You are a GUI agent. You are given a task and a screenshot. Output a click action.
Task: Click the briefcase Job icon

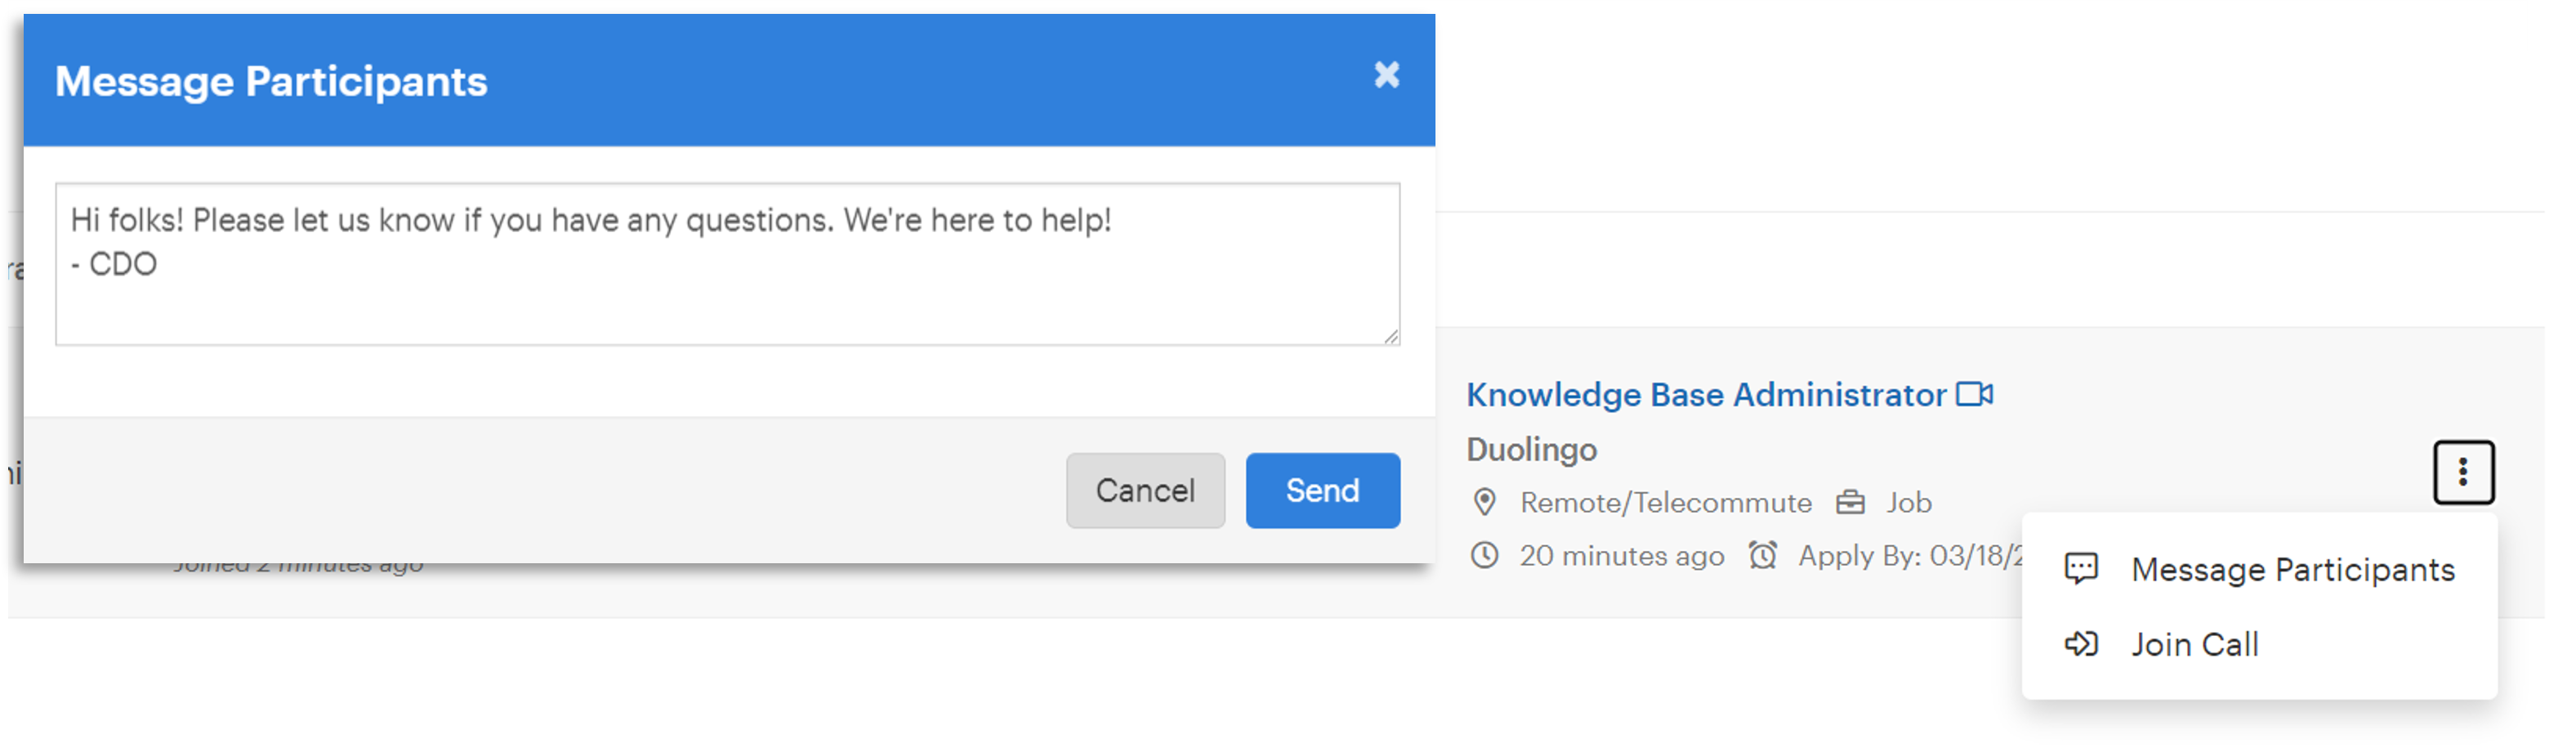coord(1850,502)
